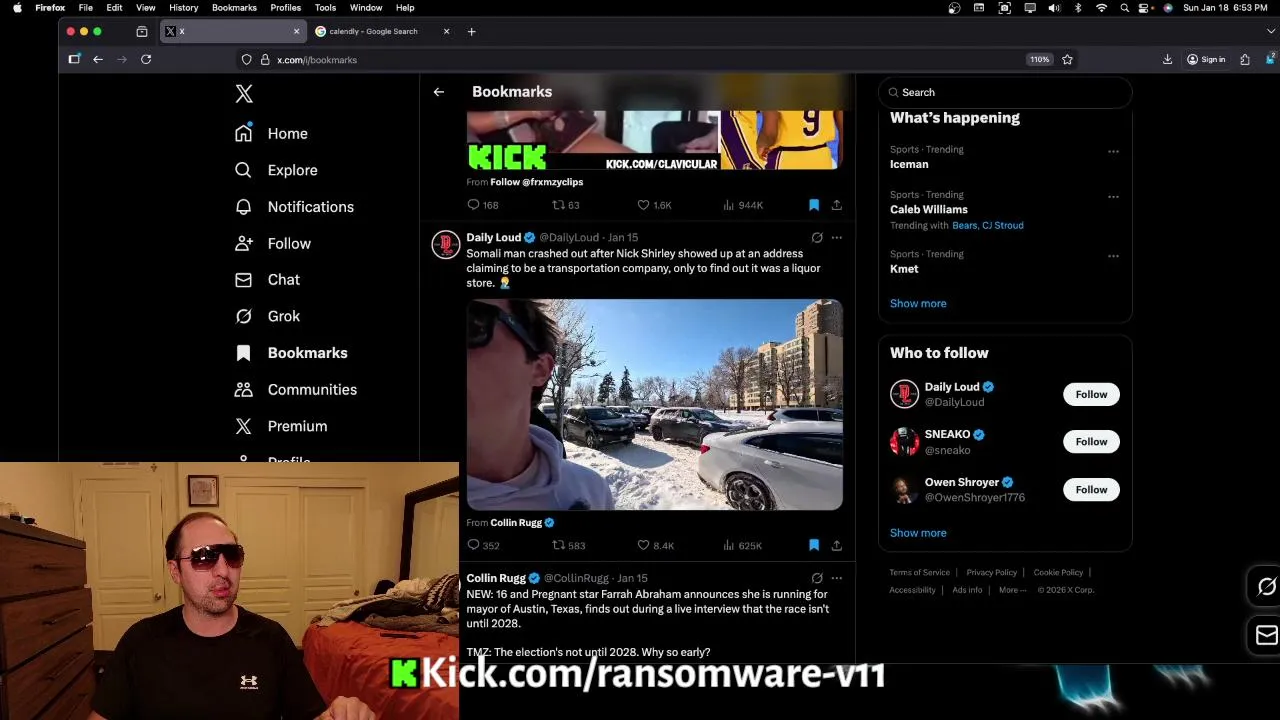Open Kmet trending topic
Image resolution: width=1280 pixels, height=720 pixels.
click(904, 268)
